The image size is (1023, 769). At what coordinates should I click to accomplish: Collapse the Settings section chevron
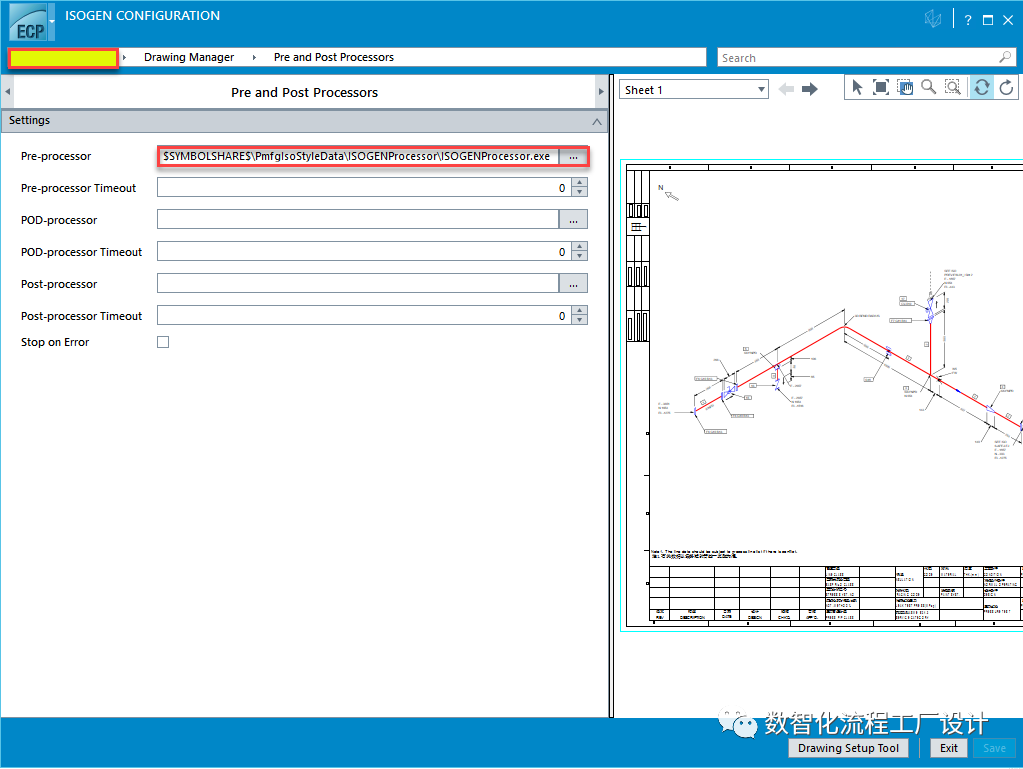point(596,121)
